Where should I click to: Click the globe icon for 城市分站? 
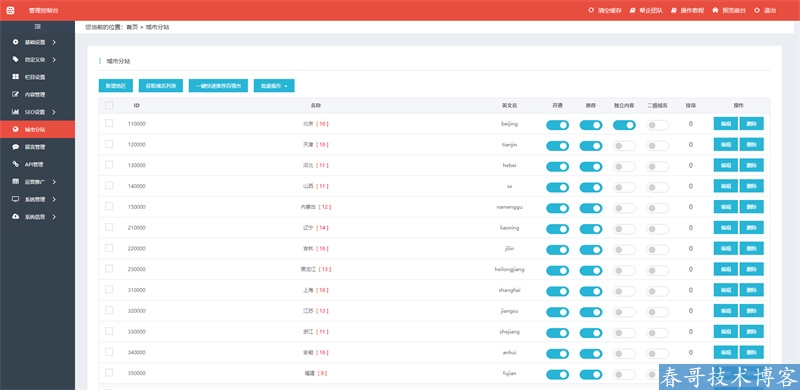click(x=15, y=129)
